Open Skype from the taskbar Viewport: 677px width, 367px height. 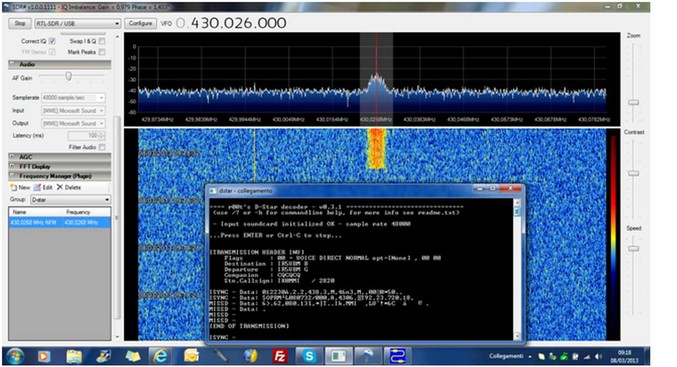click(x=309, y=356)
